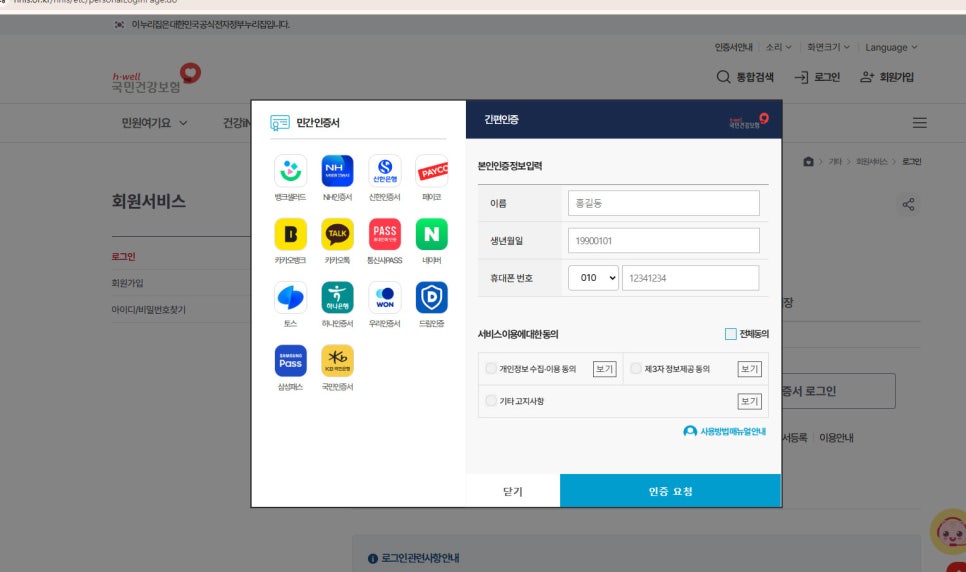Click the header 회원가입 link
Image resolution: width=966 pixels, height=572 pixels.
[x=887, y=77]
